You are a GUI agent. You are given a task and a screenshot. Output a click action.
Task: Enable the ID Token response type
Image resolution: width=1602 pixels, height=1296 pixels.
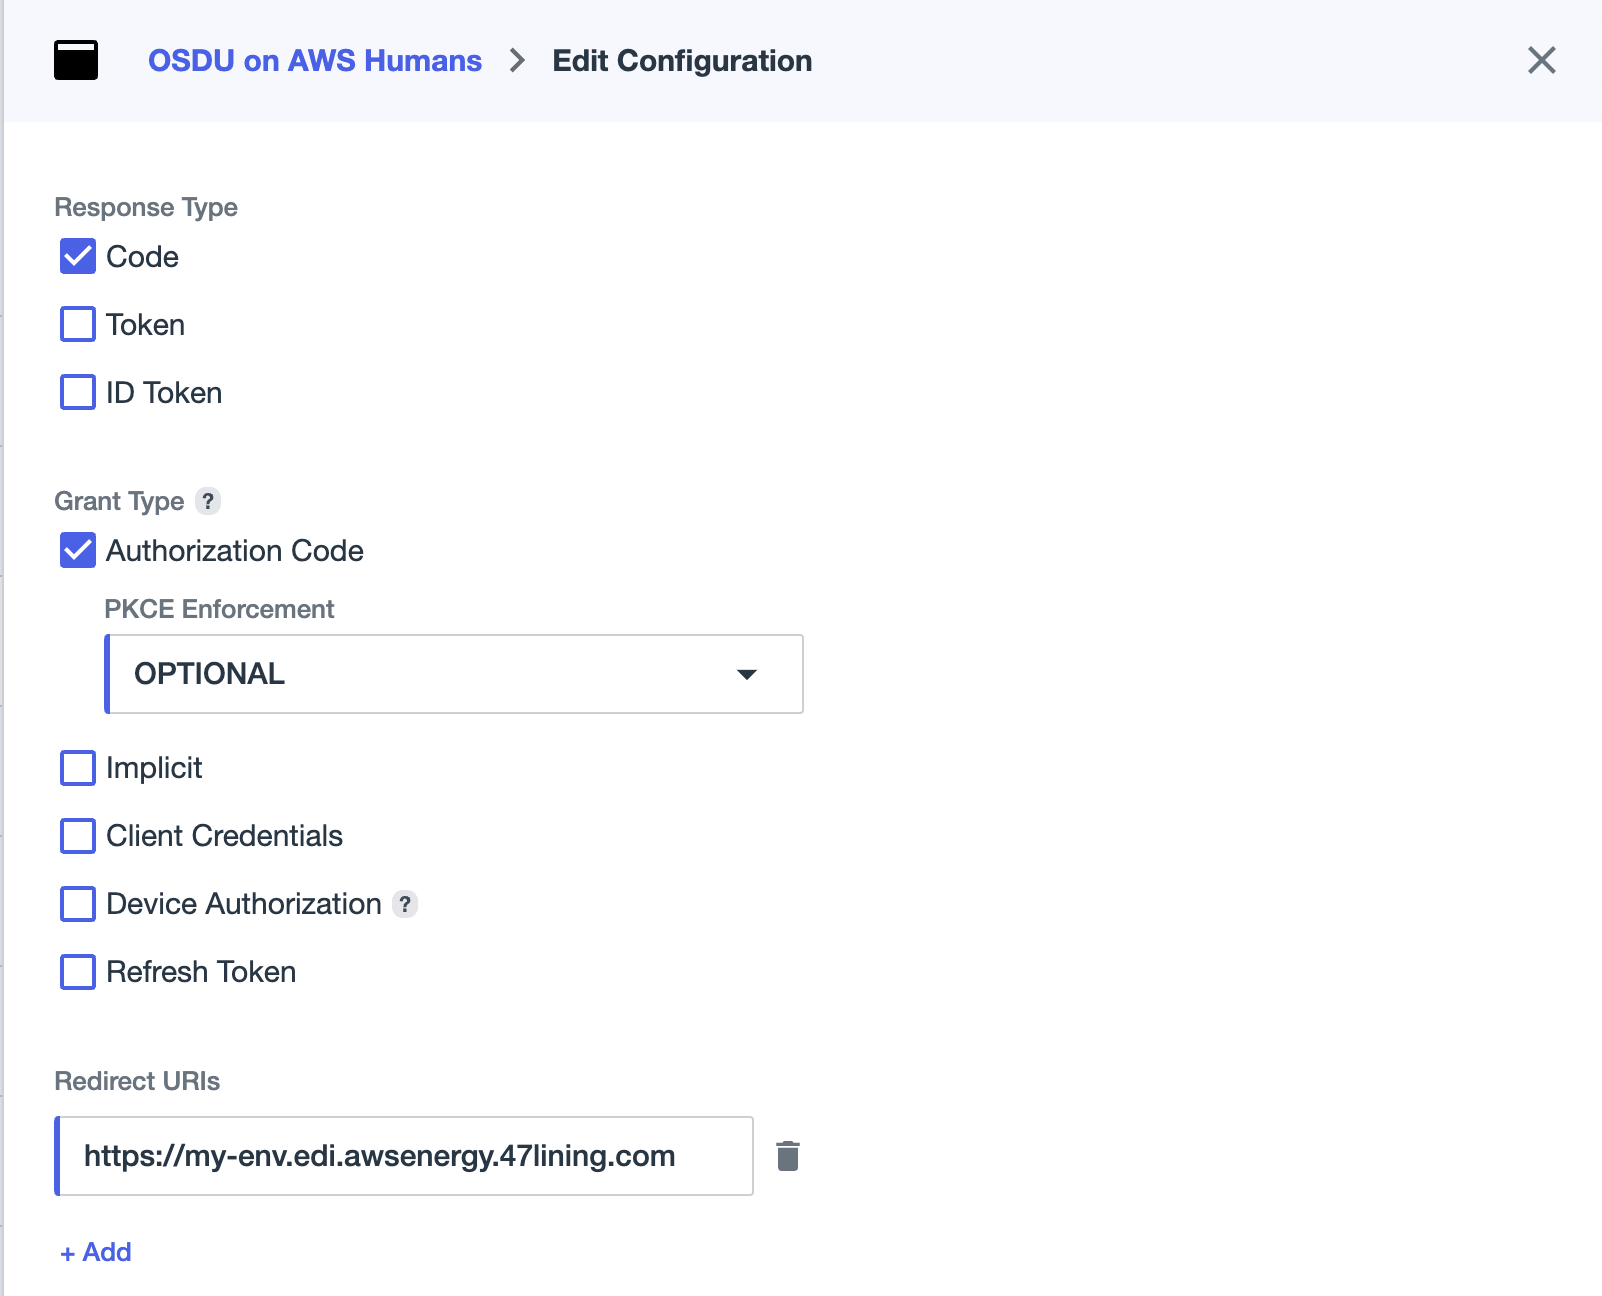point(78,393)
